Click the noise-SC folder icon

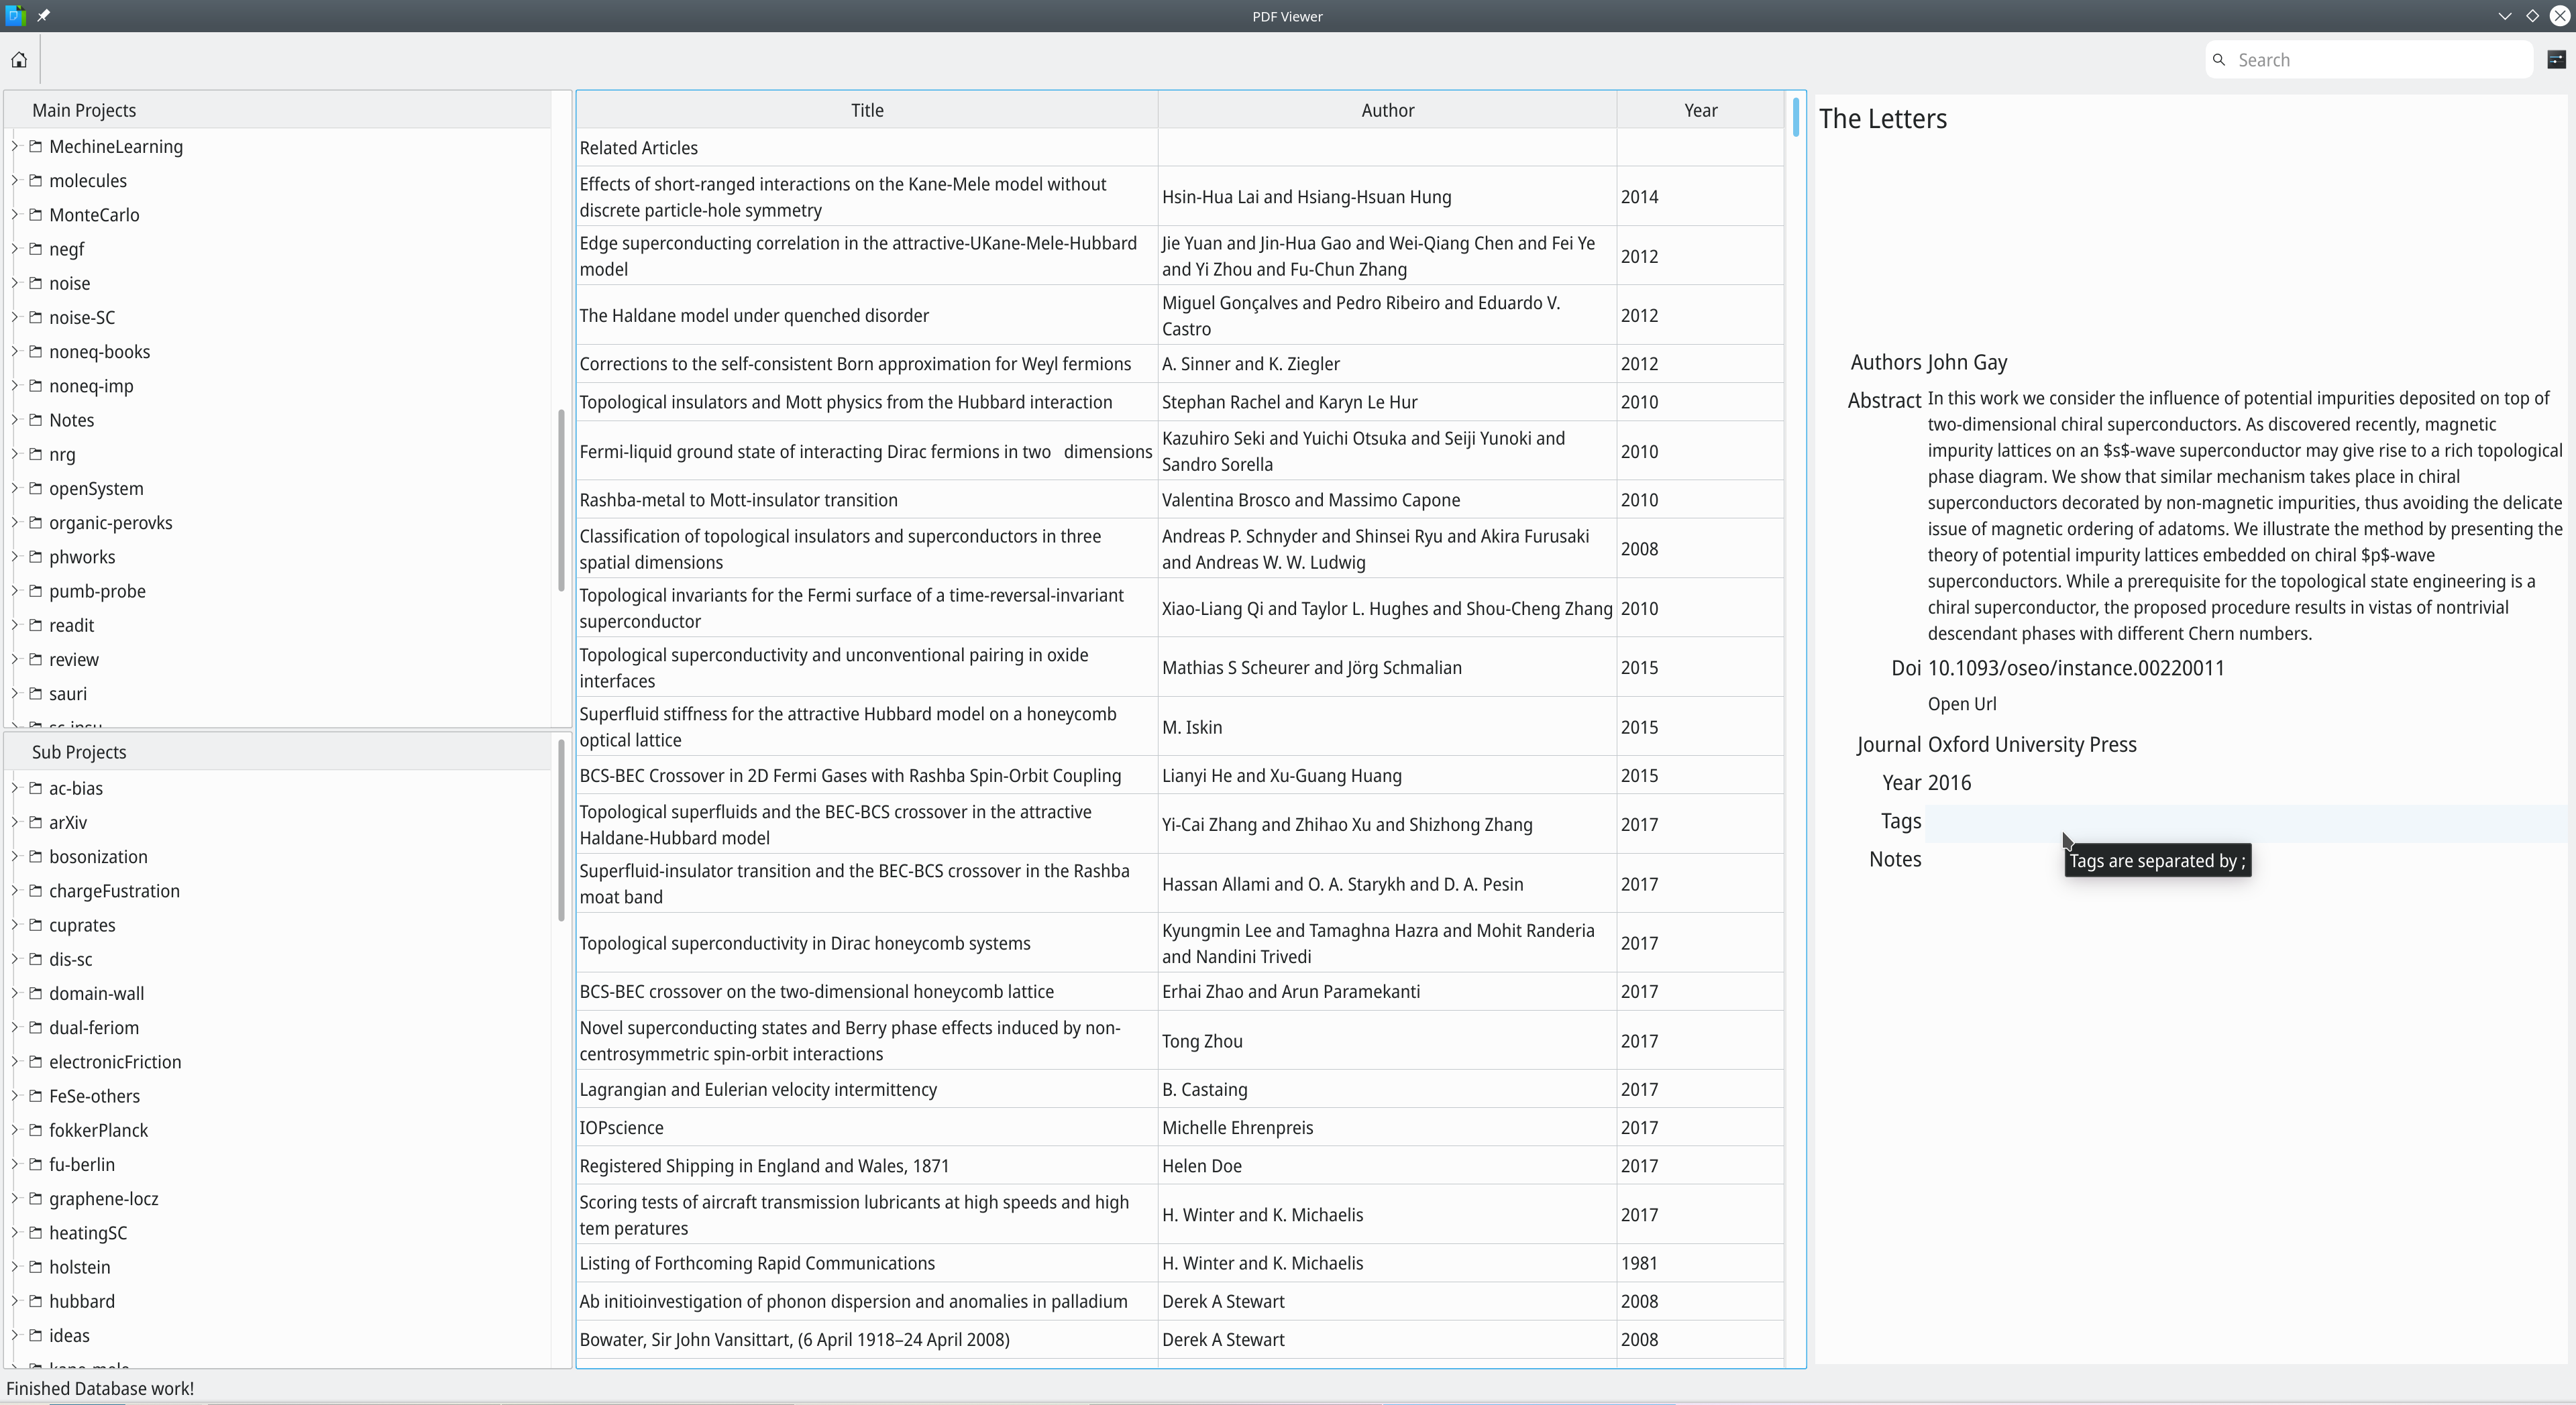pos(36,317)
